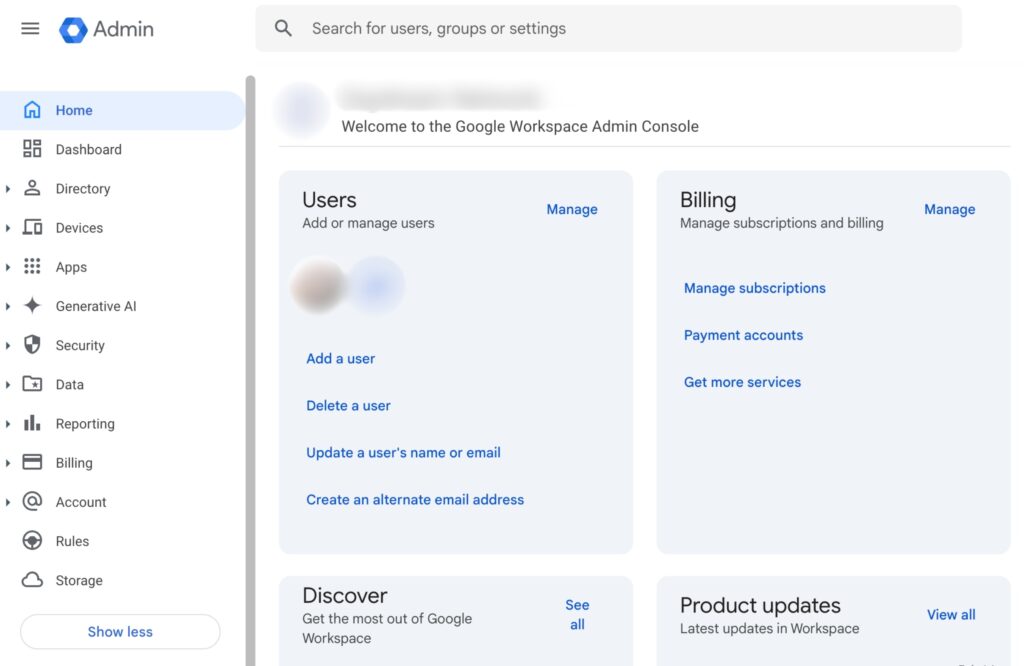Click the Apps label in sidebar
Viewport: 1024px width, 666px height.
click(x=71, y=267)
